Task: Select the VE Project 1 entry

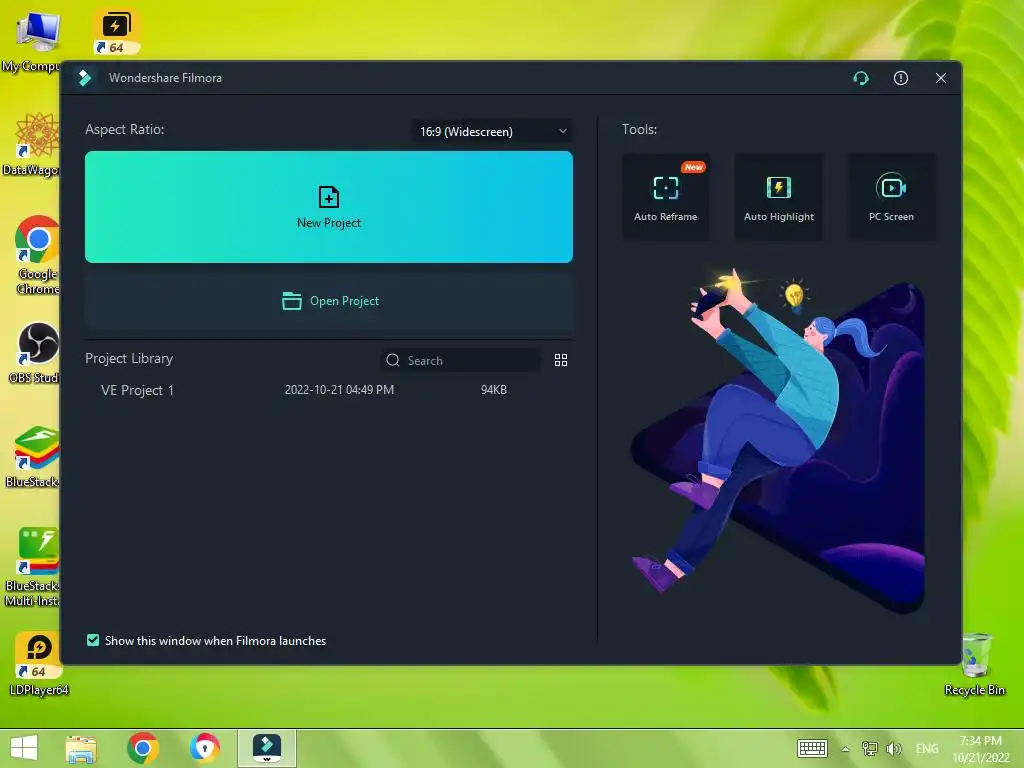Action: [137, 391]
